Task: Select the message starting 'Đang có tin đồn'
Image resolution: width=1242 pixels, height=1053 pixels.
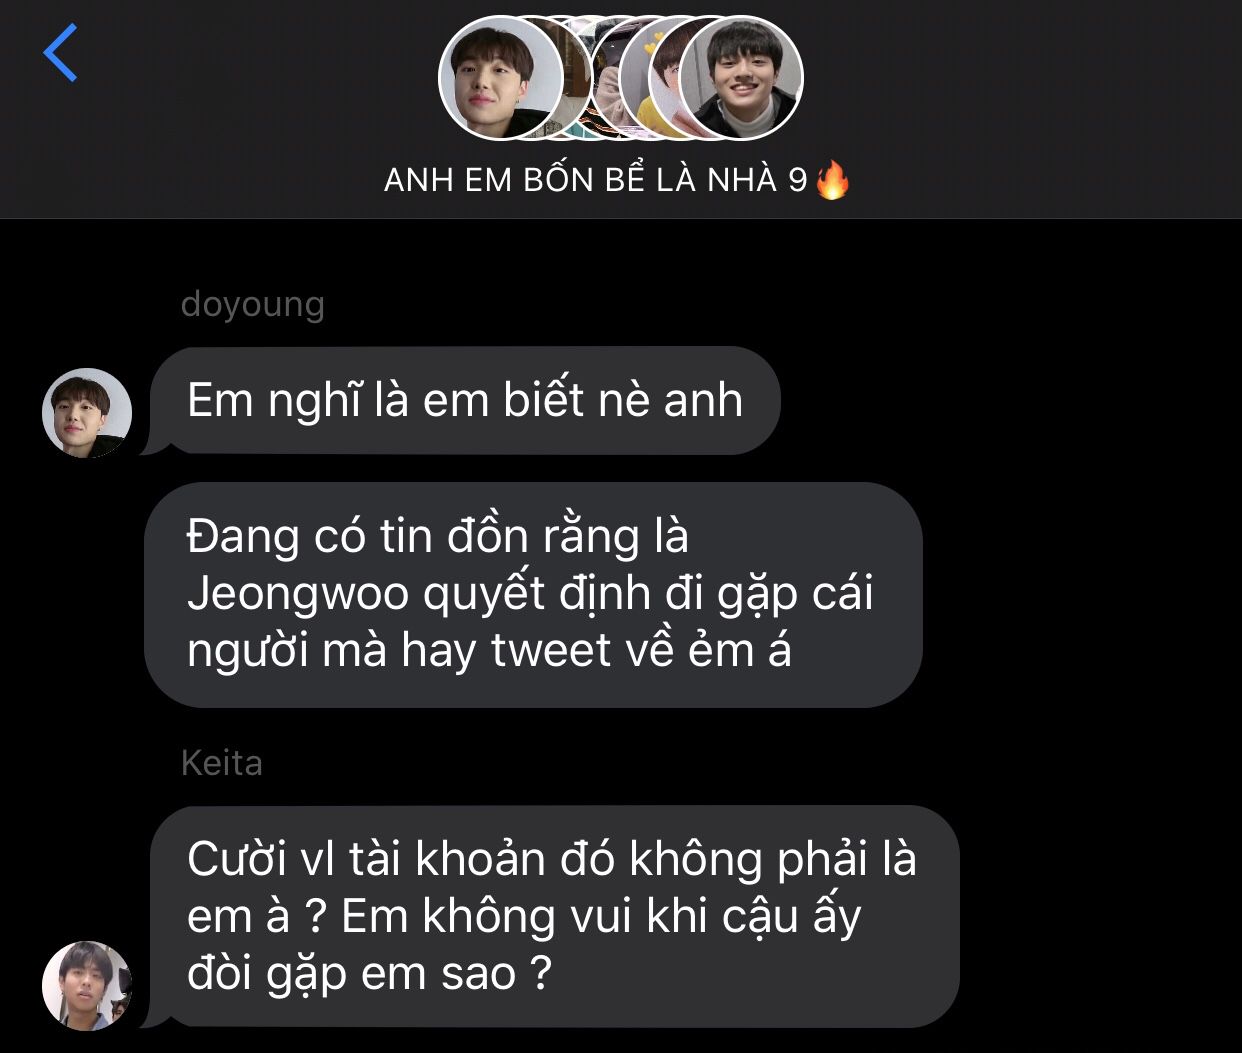Action: pyautogui.click(x=533, y=595)
